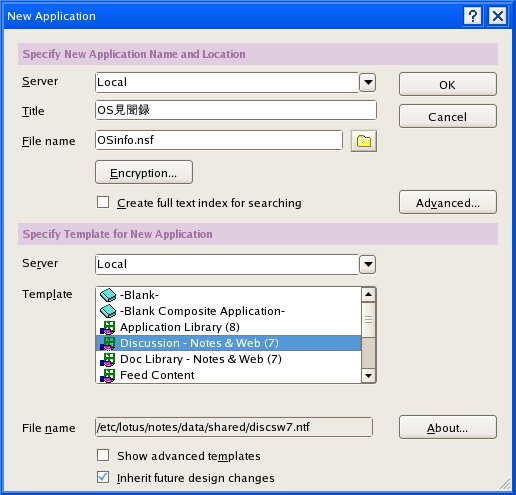This screenshot has width=516, height=495.
Task: Select the -Blank- template icon
Action: coord(108,295)
